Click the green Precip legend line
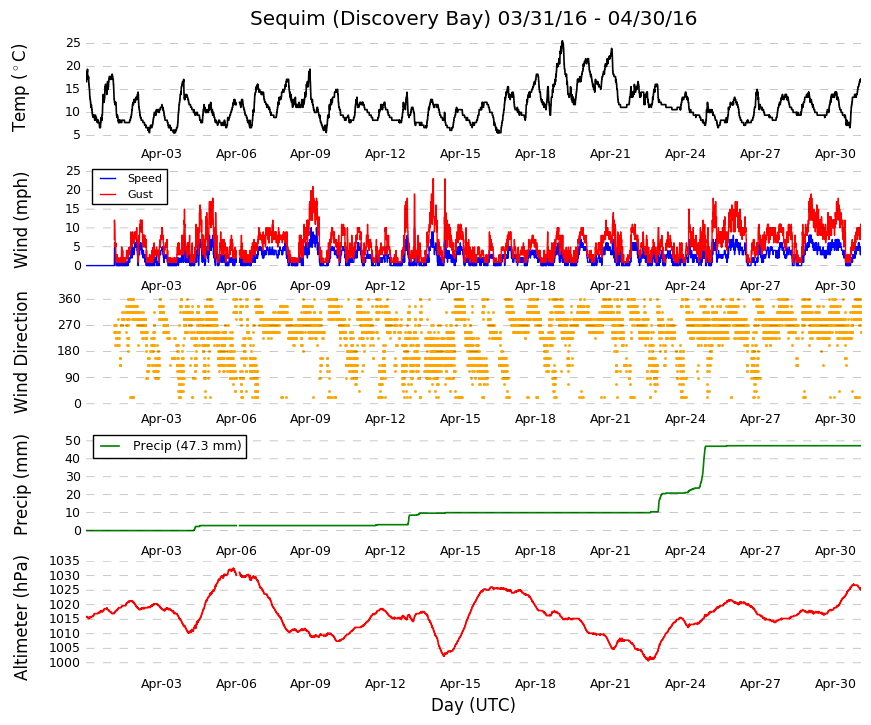The height and width of the screenshot is (725, 871). [111, 446]
